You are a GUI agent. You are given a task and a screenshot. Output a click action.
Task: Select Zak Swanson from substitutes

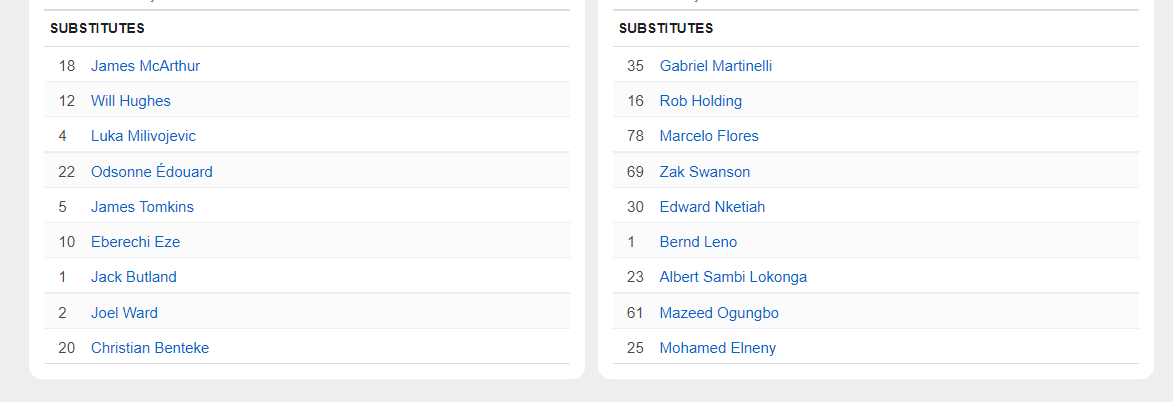[704, 172]
